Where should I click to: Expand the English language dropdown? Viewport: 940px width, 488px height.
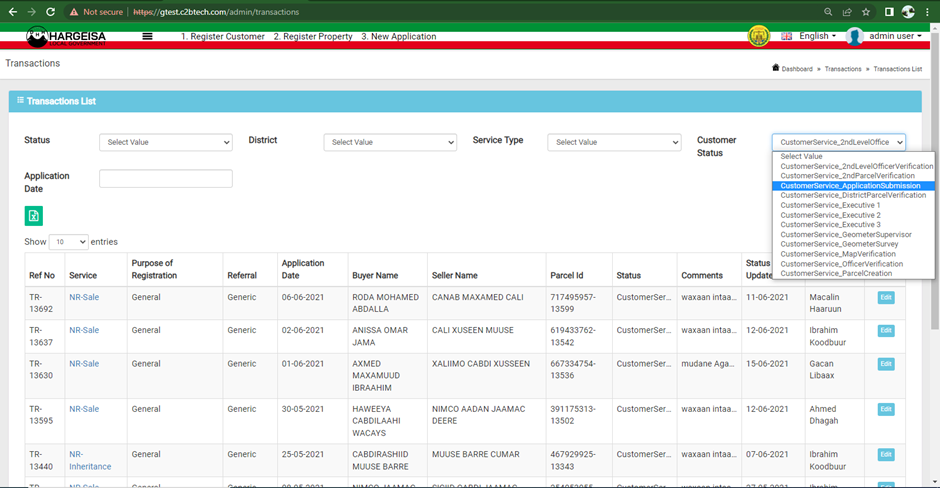click(817, 36)
